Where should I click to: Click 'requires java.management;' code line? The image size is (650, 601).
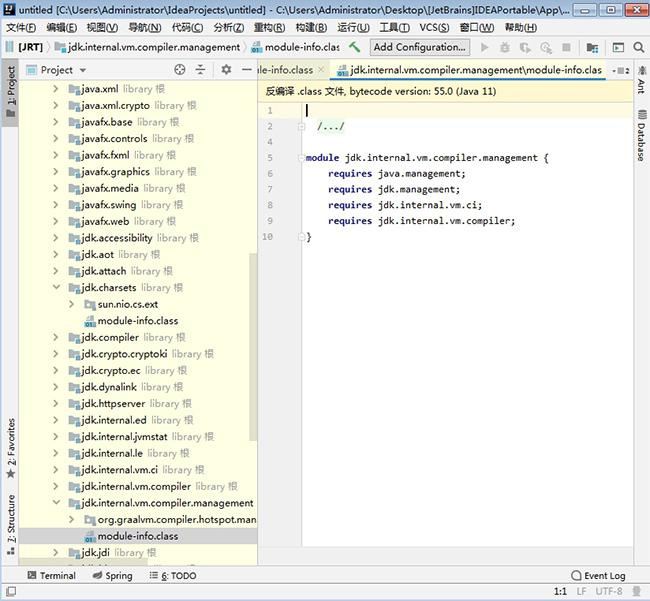(397, 174)
